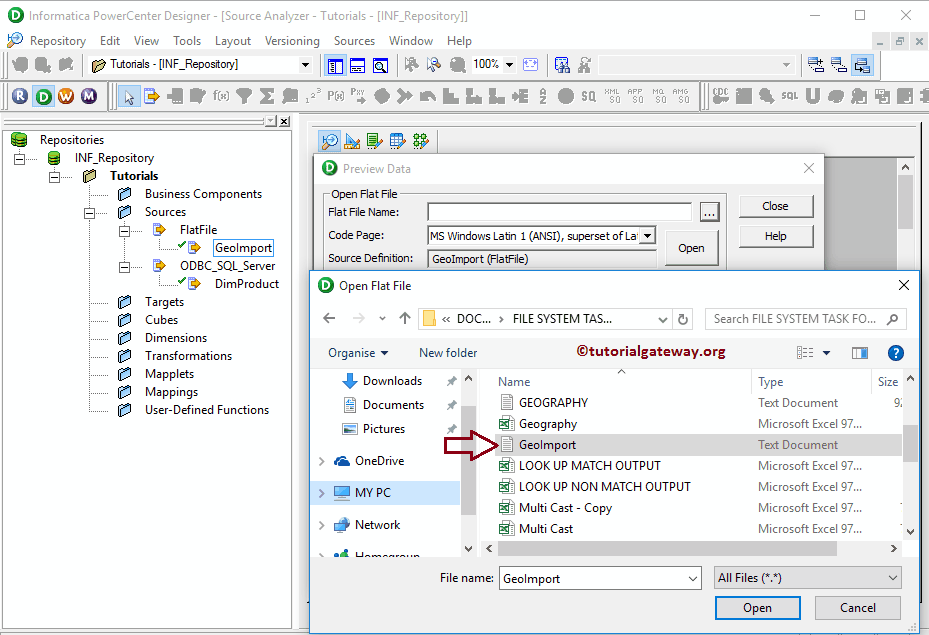Open the address path history dropdown
The image size is (929, 635).
(x=662, y=319)
